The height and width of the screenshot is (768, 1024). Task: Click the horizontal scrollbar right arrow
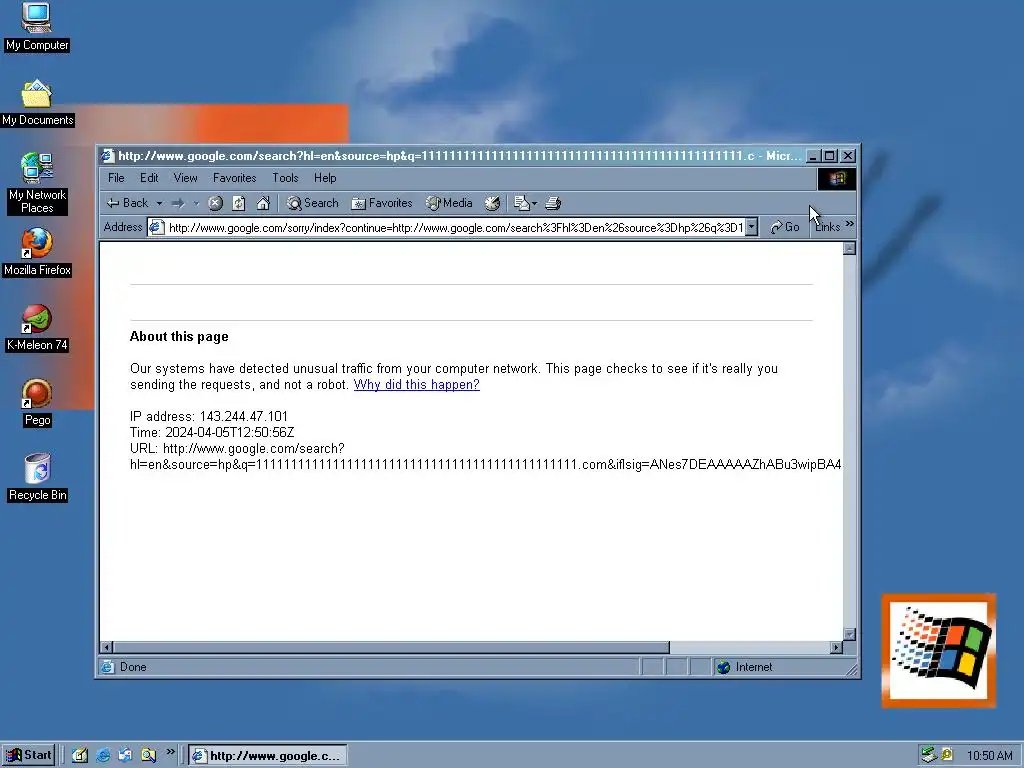(836, 647)
